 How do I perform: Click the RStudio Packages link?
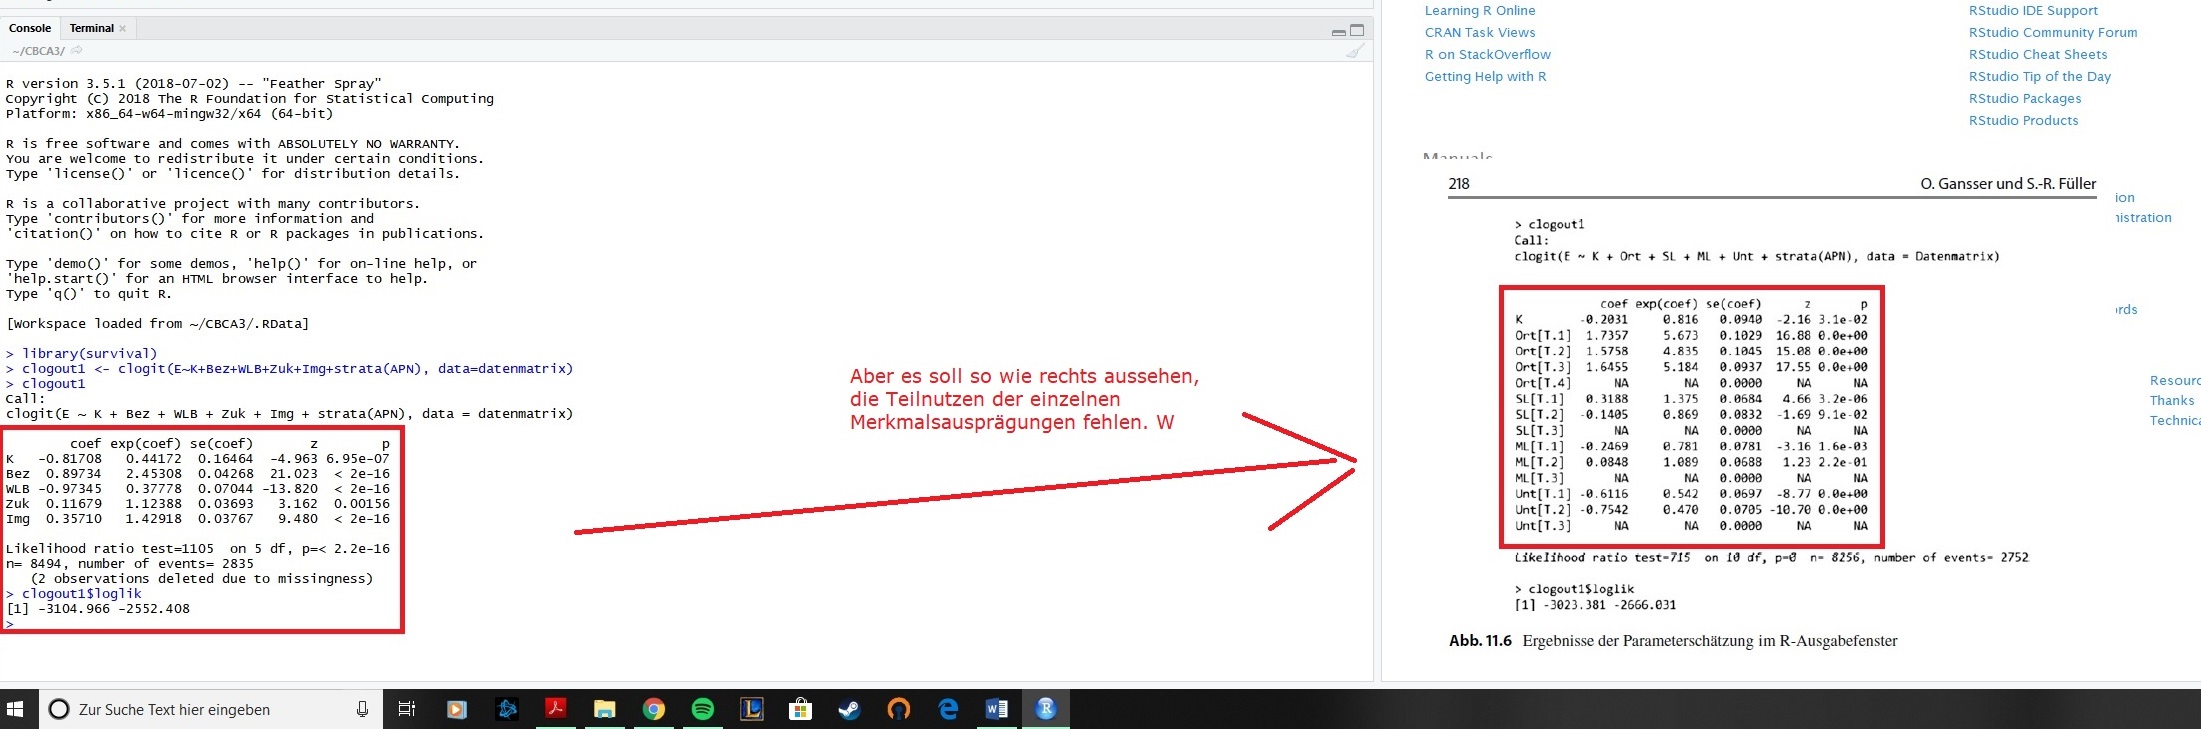[2024, 99]
